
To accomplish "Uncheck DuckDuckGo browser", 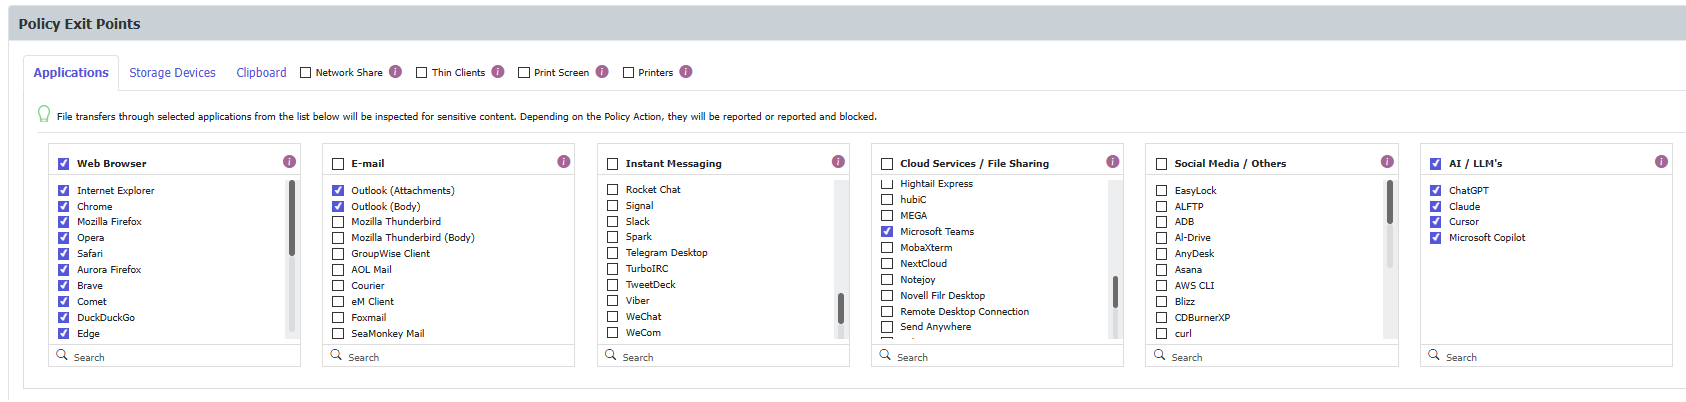I will pyautogui.click(x=64, y=318).
